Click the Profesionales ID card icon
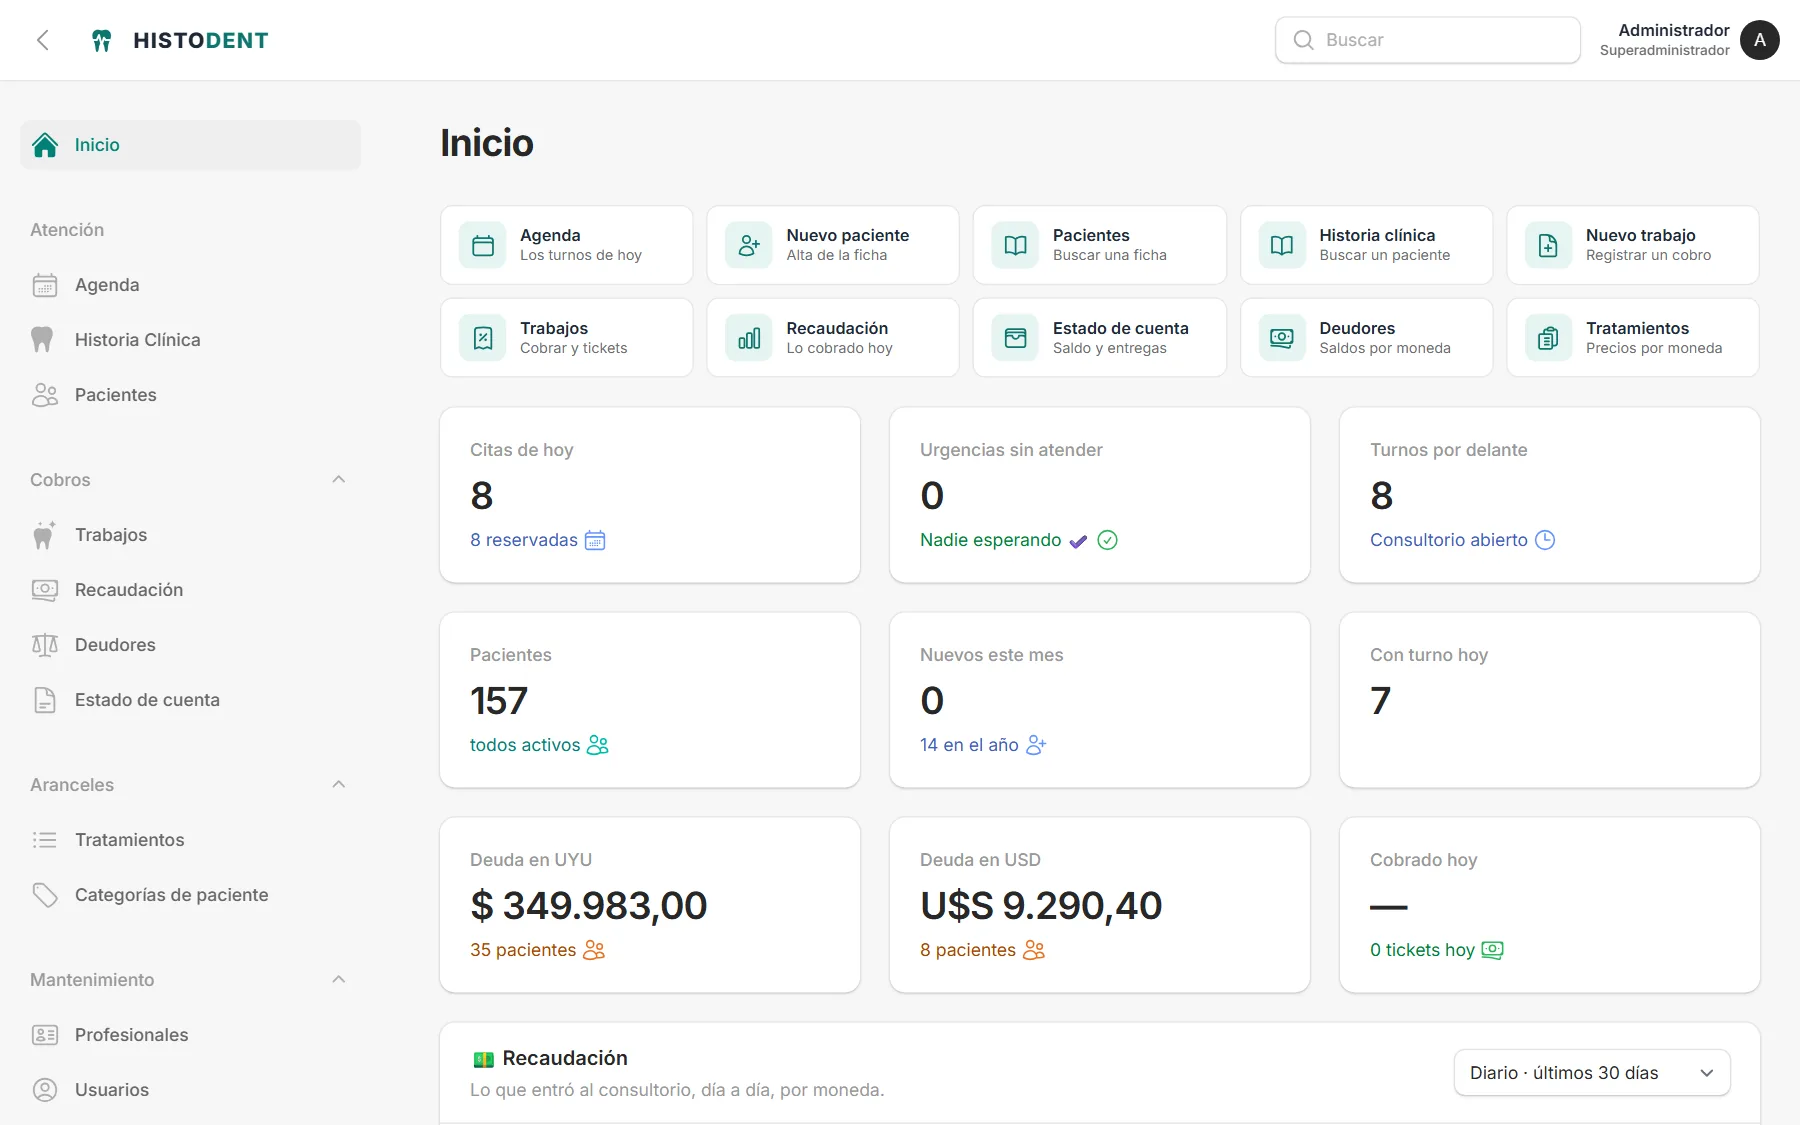 pos(45,1035)
